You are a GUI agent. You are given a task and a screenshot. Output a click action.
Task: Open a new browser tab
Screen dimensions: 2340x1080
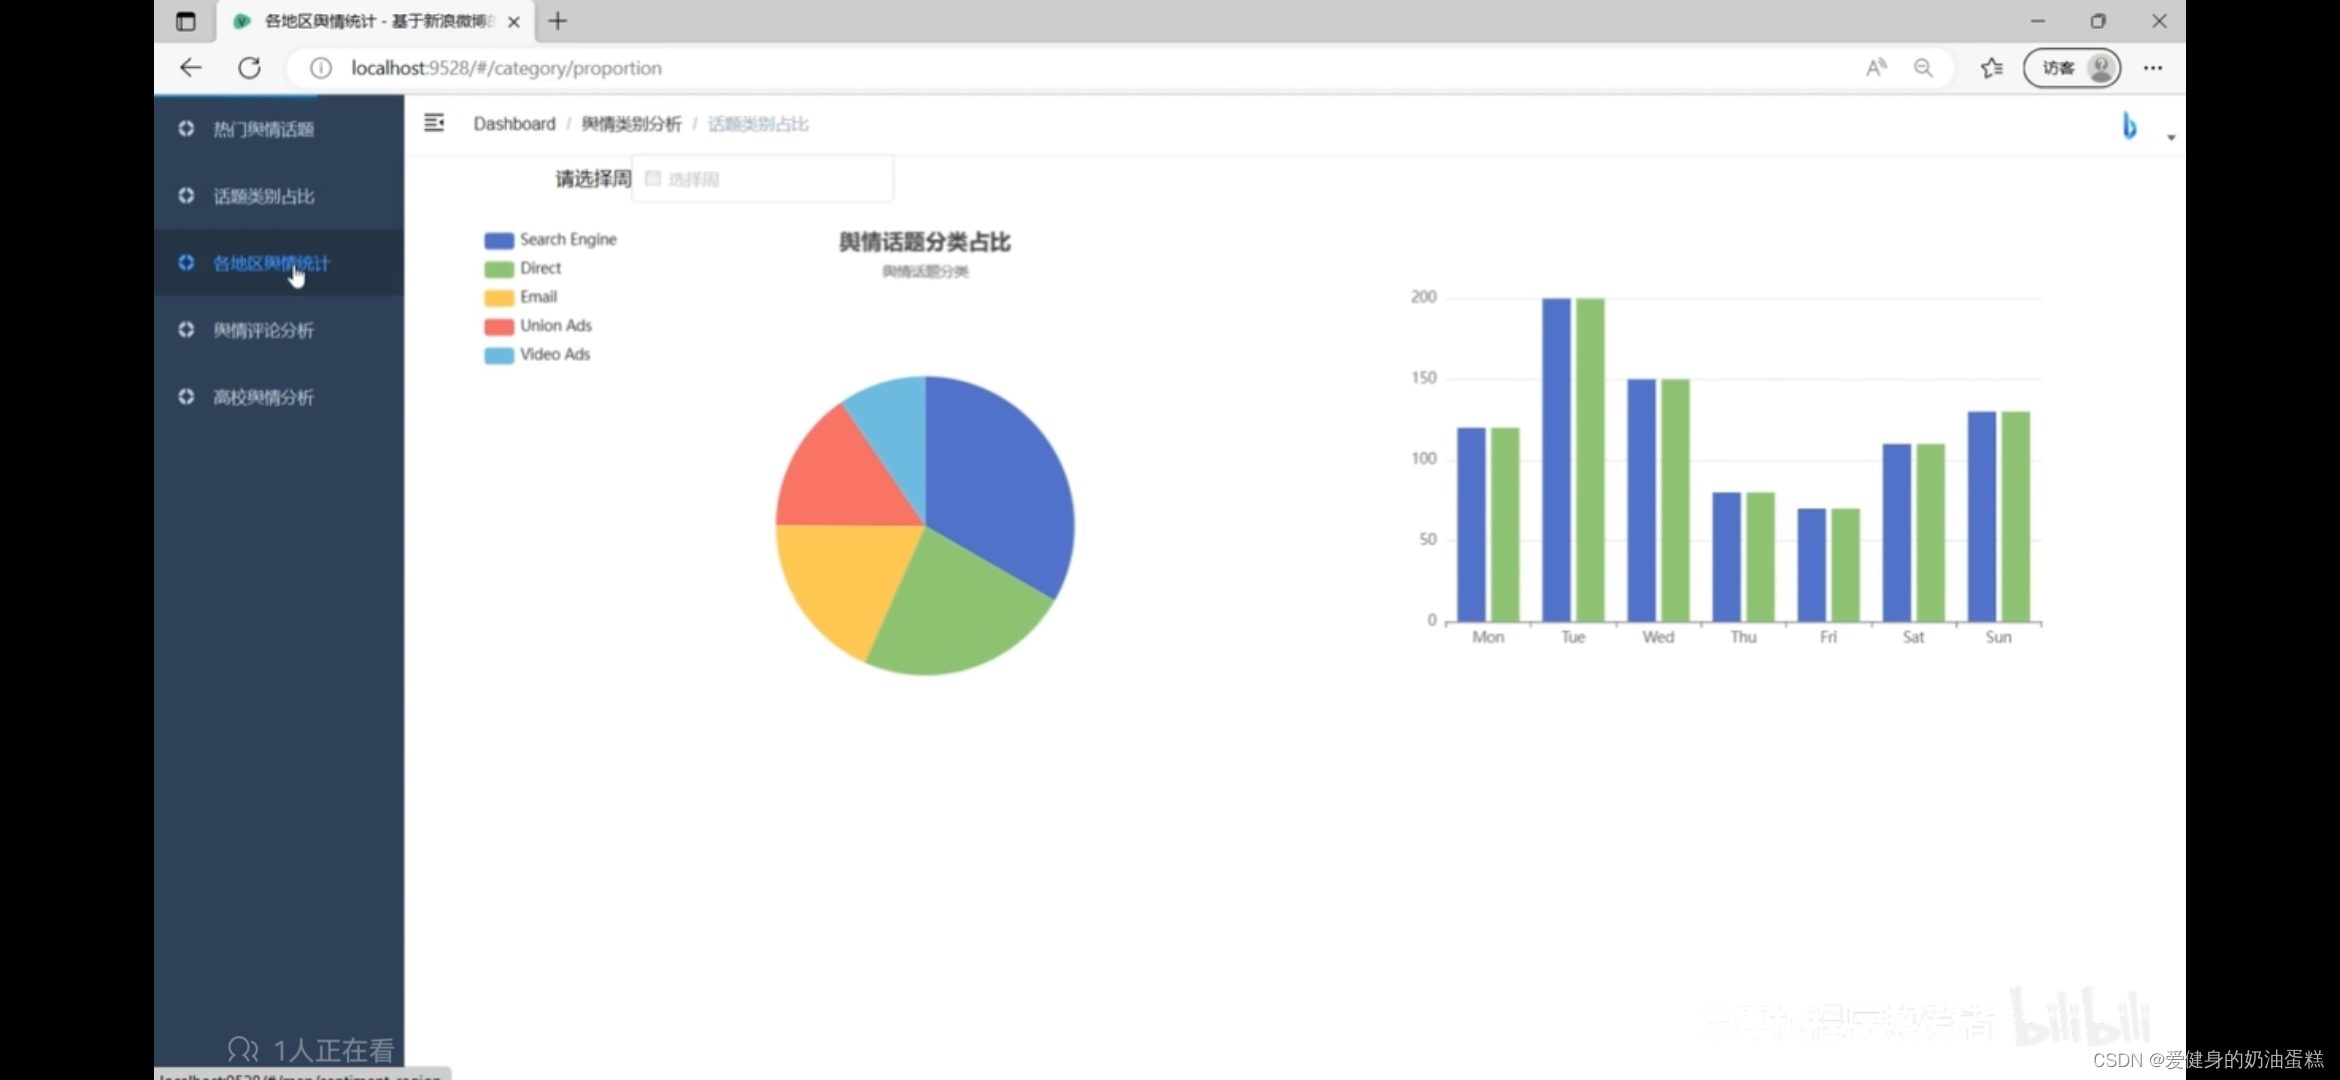(558, 21)
